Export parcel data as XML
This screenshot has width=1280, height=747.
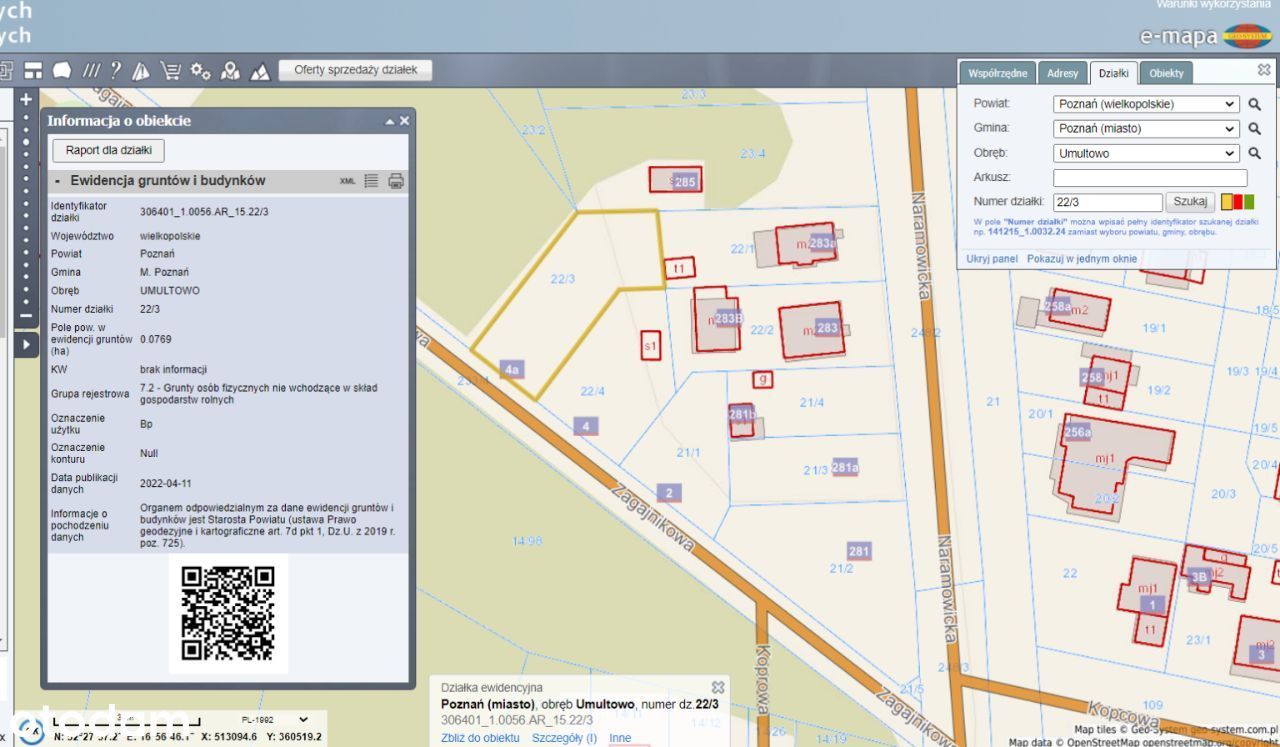[x=347, y=181]
